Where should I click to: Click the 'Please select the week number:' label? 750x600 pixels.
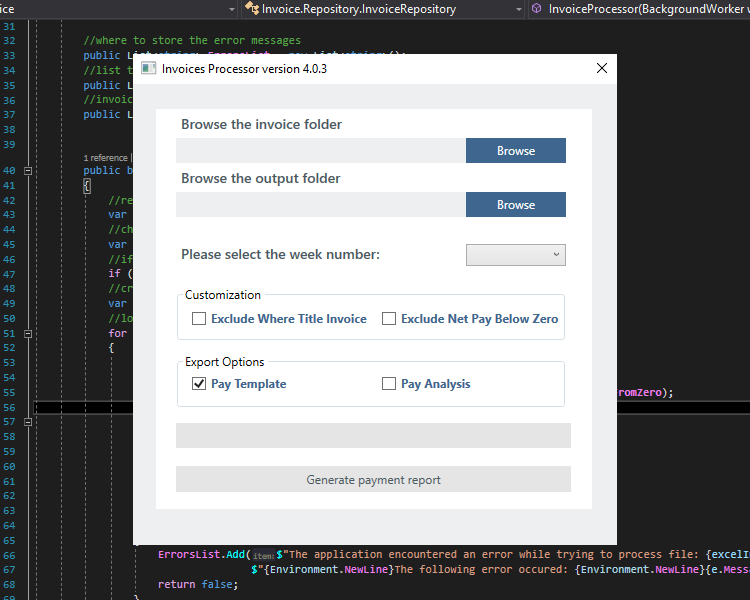(x=281, y=255)
